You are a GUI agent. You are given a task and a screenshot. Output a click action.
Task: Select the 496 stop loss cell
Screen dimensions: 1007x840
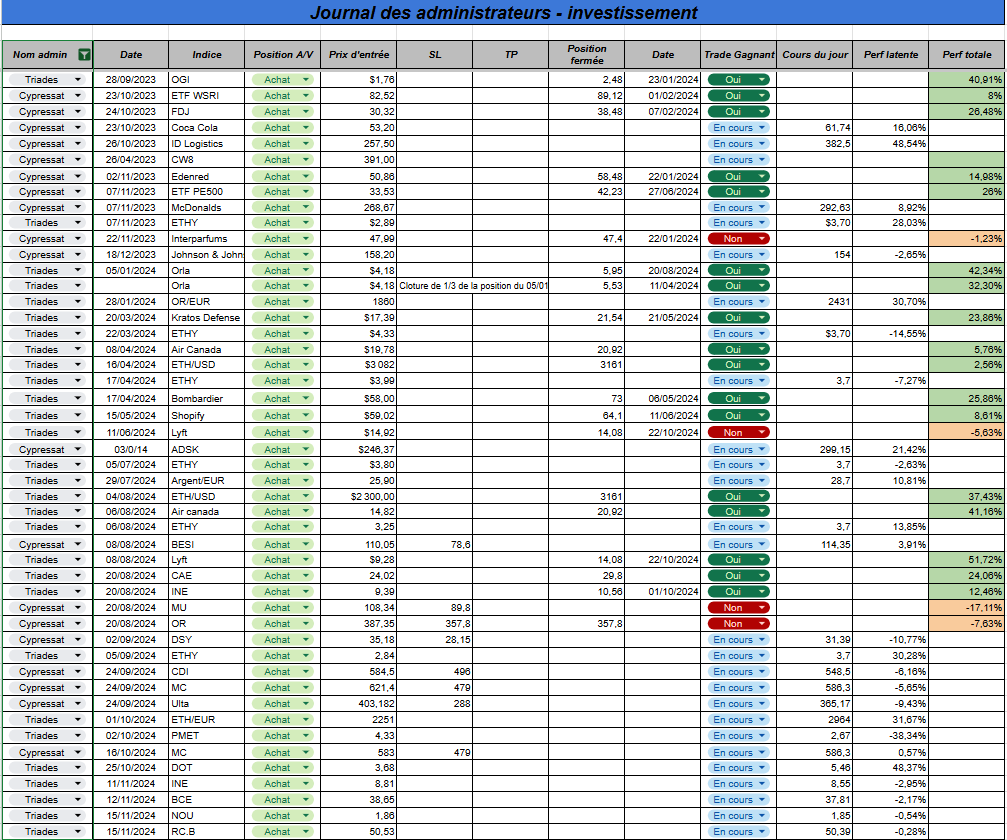pyautogui.click(x=435, y=672)
